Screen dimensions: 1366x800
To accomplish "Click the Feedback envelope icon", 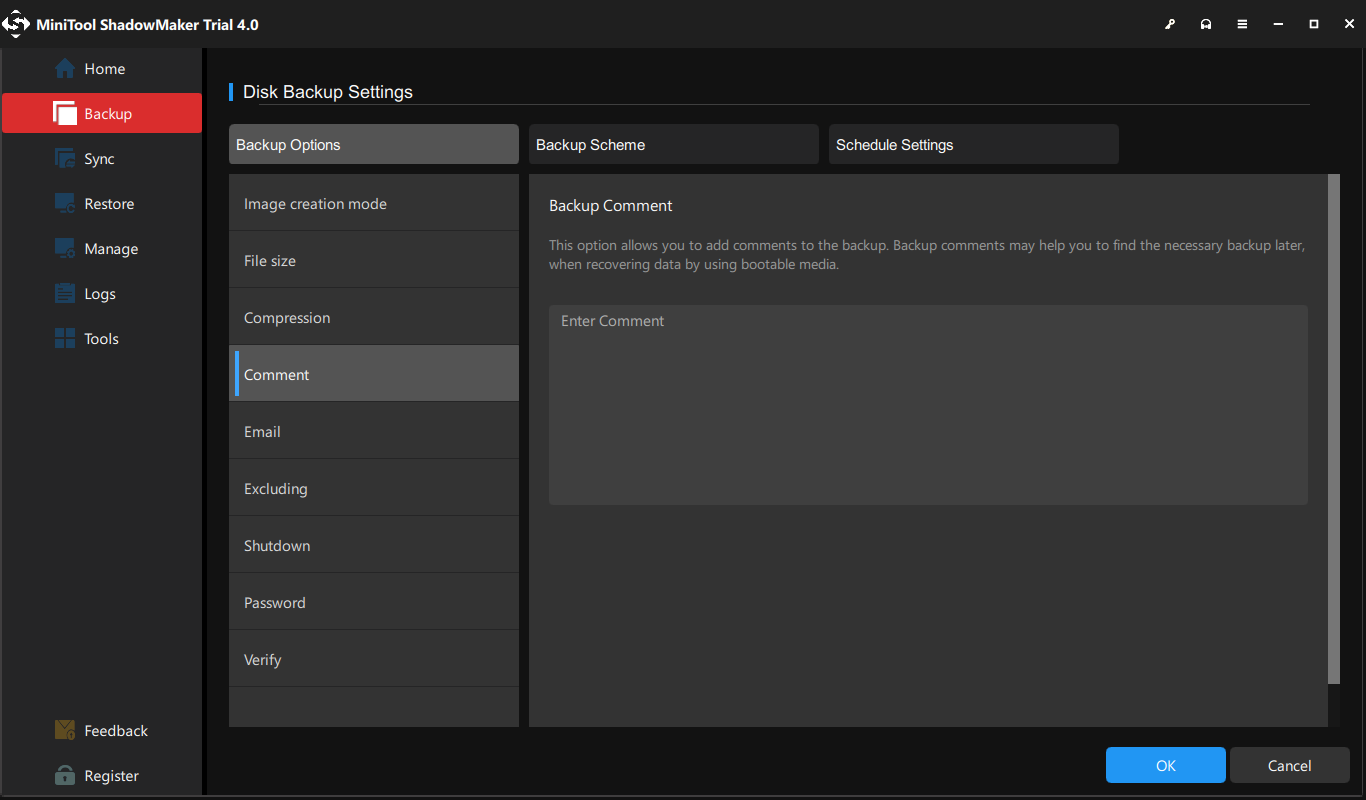I will pyautogui.click(x=65, y=730).
